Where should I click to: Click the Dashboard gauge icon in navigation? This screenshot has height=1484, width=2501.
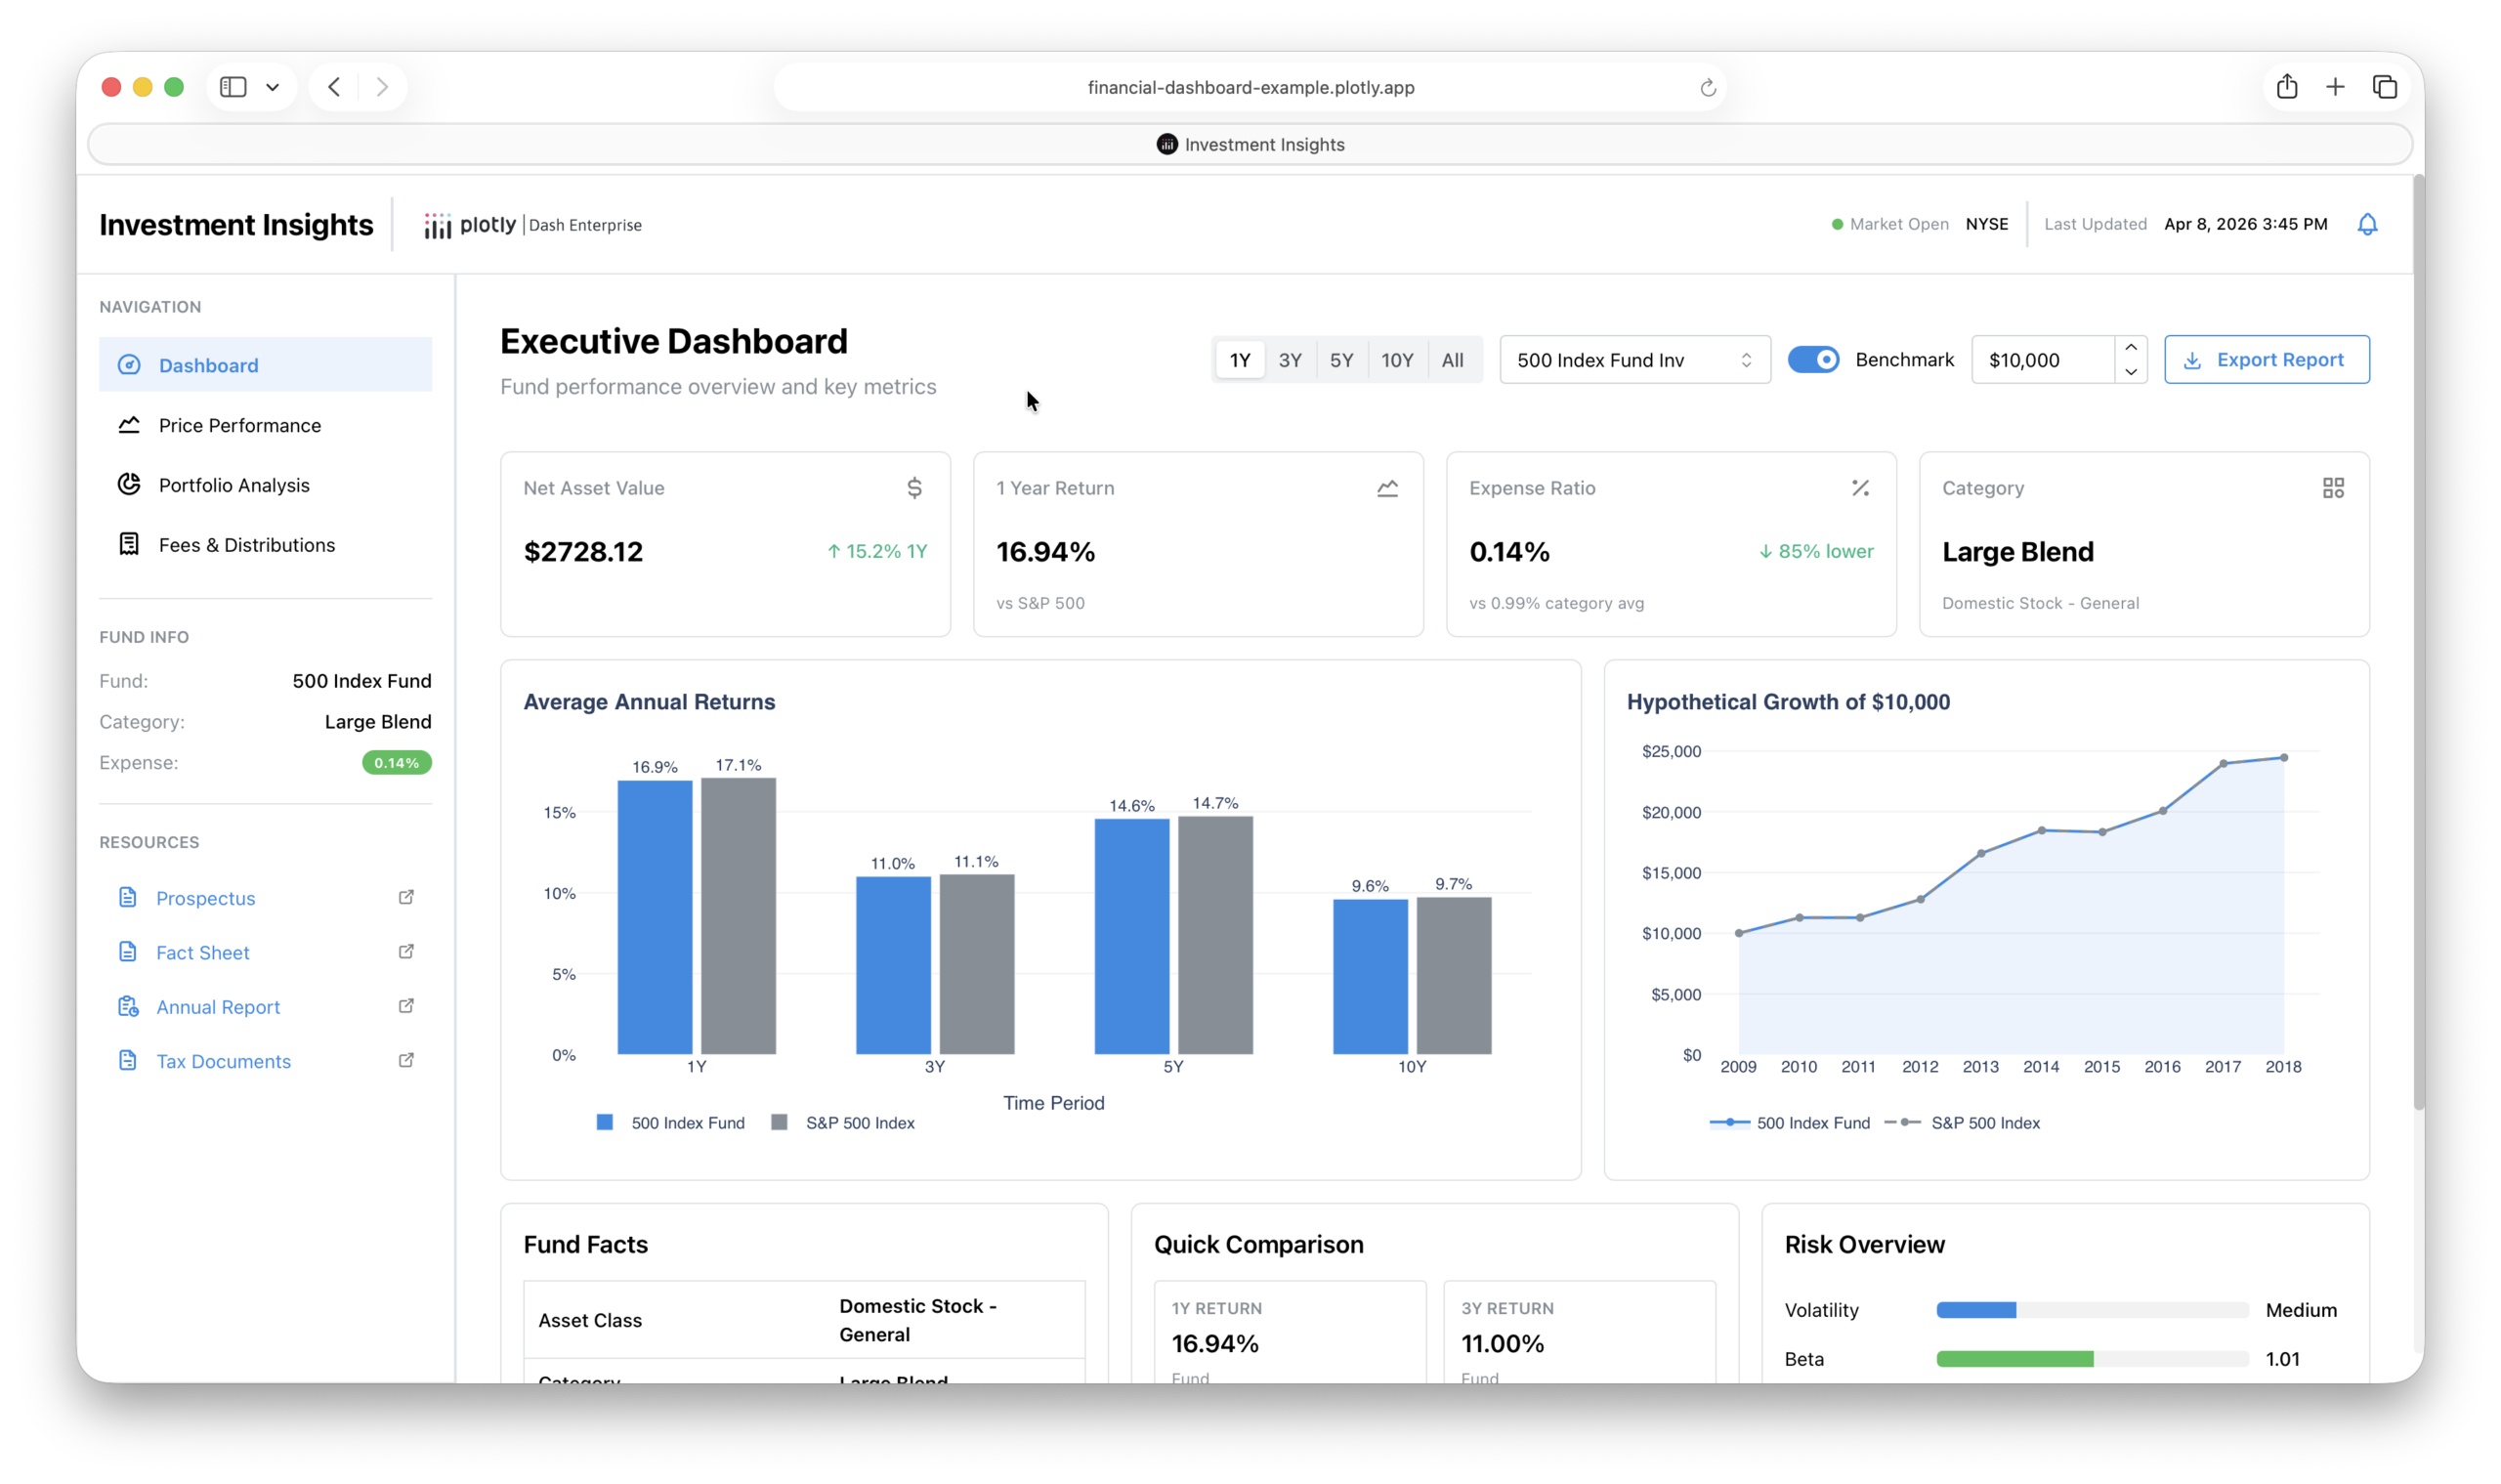point(129,365)
